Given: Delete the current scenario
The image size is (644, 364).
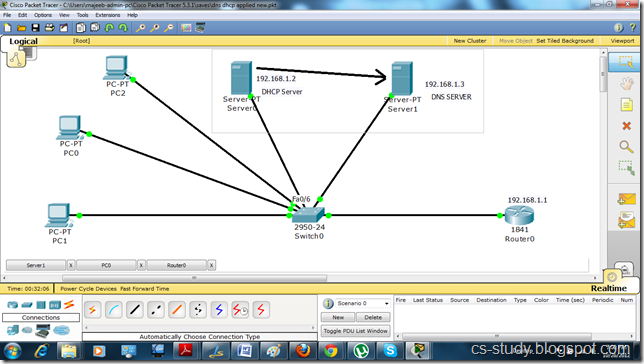Looking at the screenshot, I should [x=373, y=317].
